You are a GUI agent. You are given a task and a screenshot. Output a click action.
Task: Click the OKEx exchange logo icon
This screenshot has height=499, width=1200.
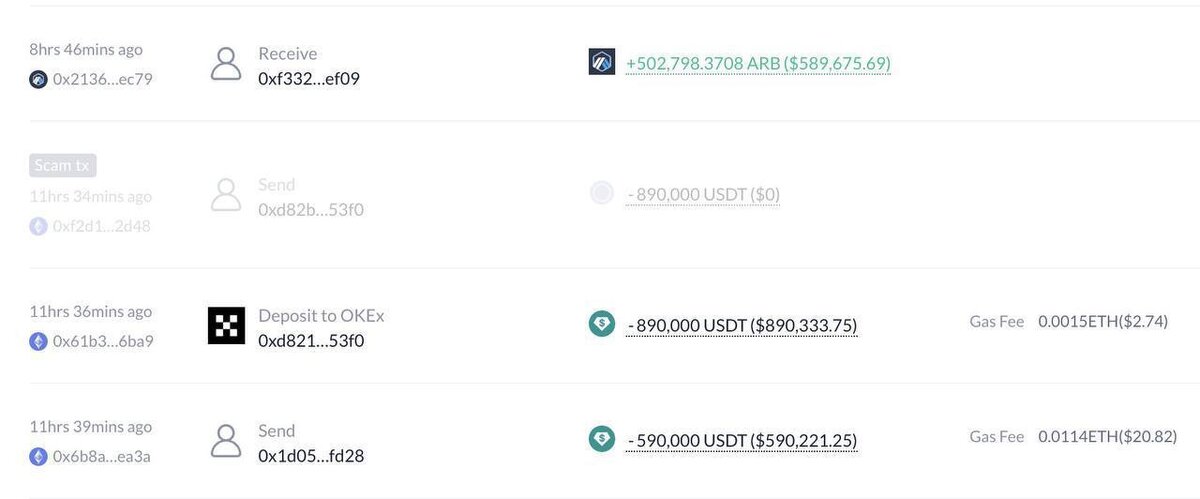pyautogui.click(x=226, y=326)
